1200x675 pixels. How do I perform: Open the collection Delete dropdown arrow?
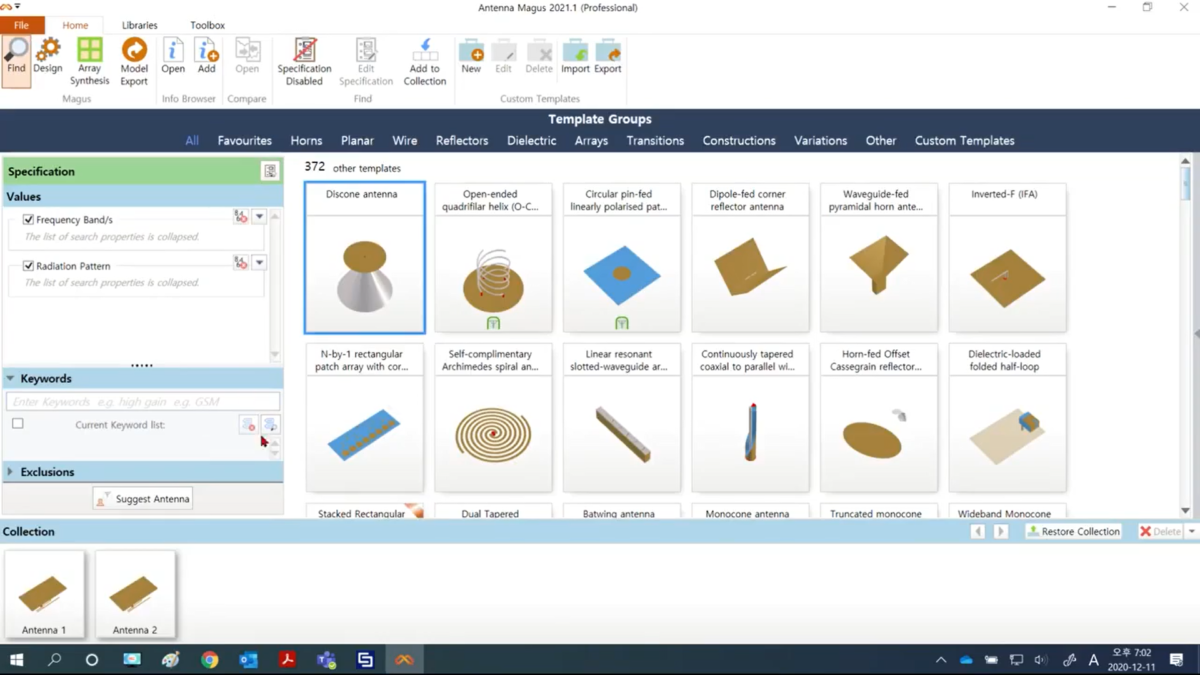[1191, 532]
